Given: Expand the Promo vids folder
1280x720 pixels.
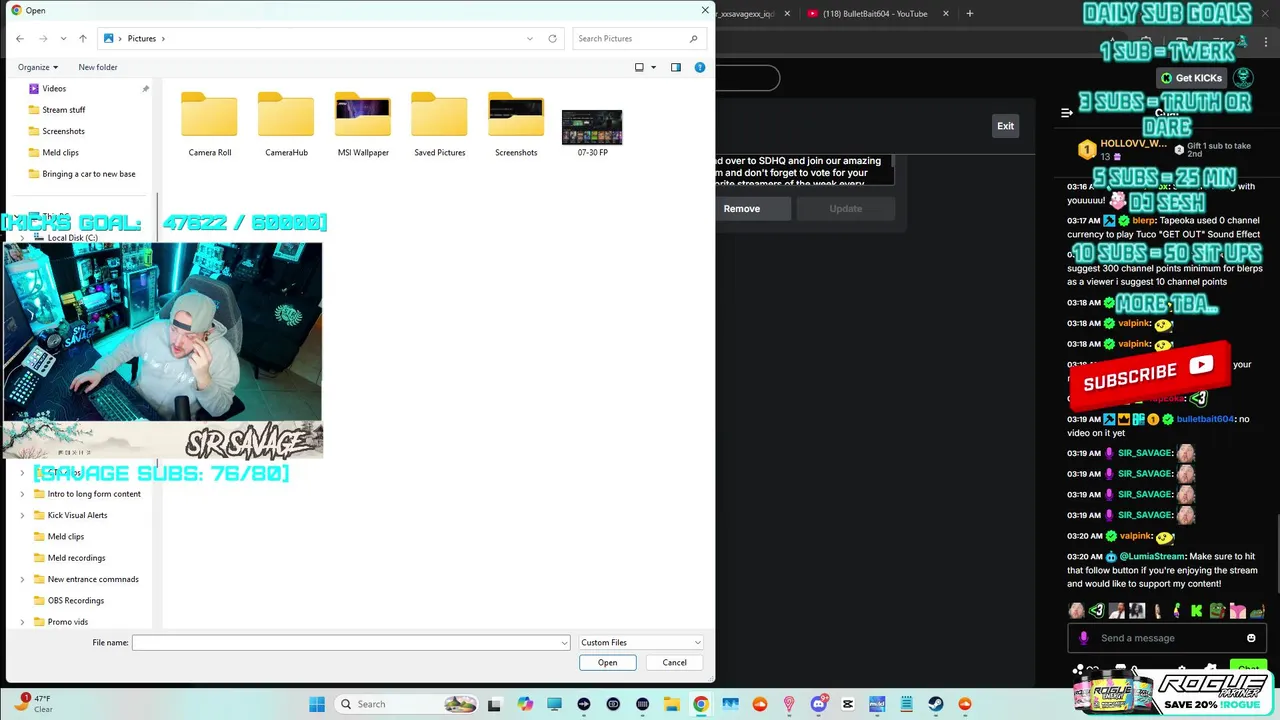Looking at the screenshot, I should click(22, 622).
